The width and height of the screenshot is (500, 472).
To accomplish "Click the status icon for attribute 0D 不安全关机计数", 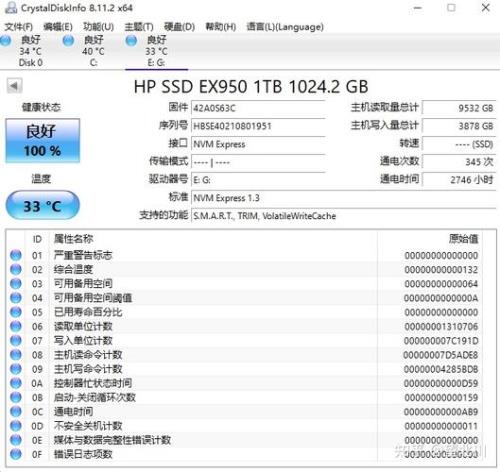I will coord(16,426).
